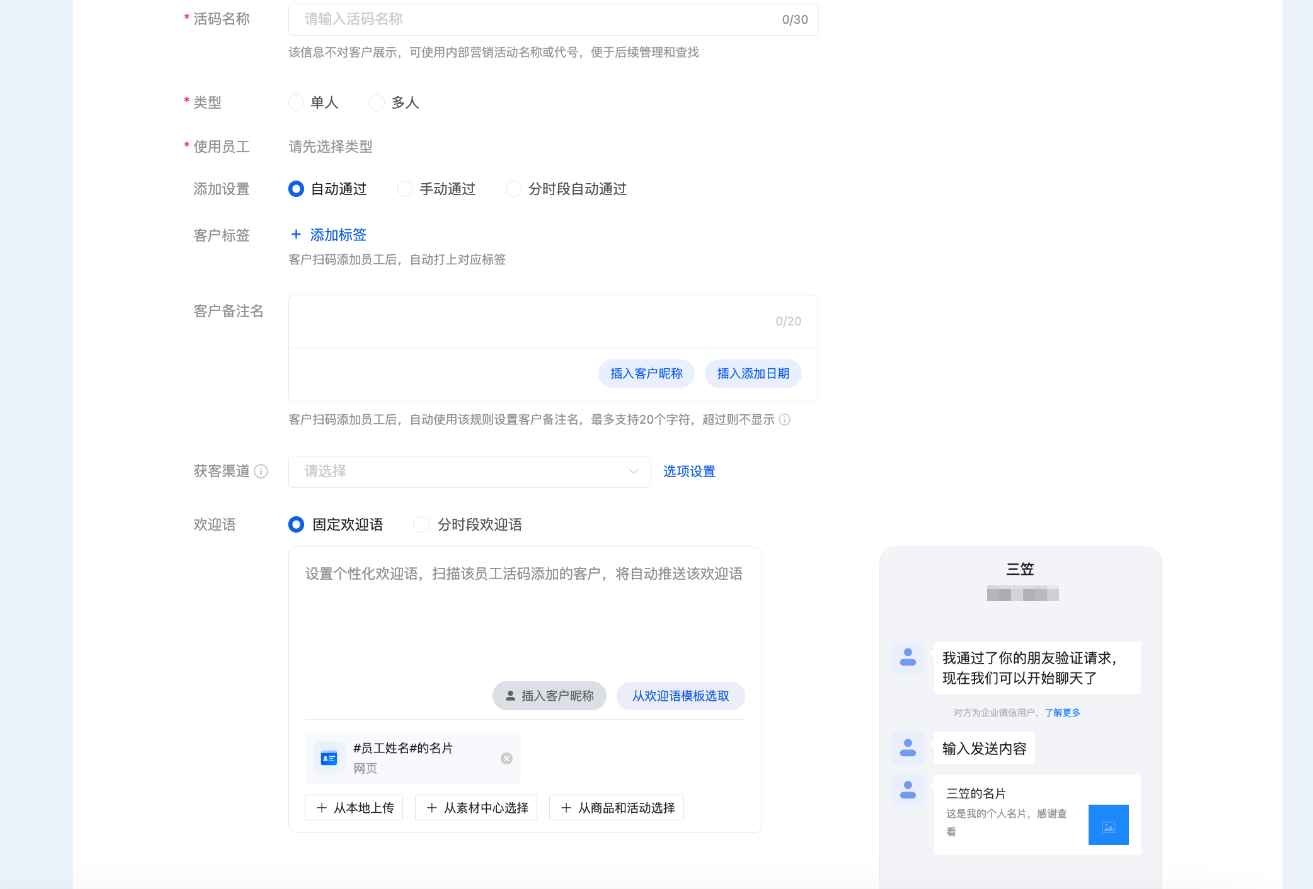1313x889 pixels.
Task: Focus the 活码名称 input field
Action: [x=553, y=19]
